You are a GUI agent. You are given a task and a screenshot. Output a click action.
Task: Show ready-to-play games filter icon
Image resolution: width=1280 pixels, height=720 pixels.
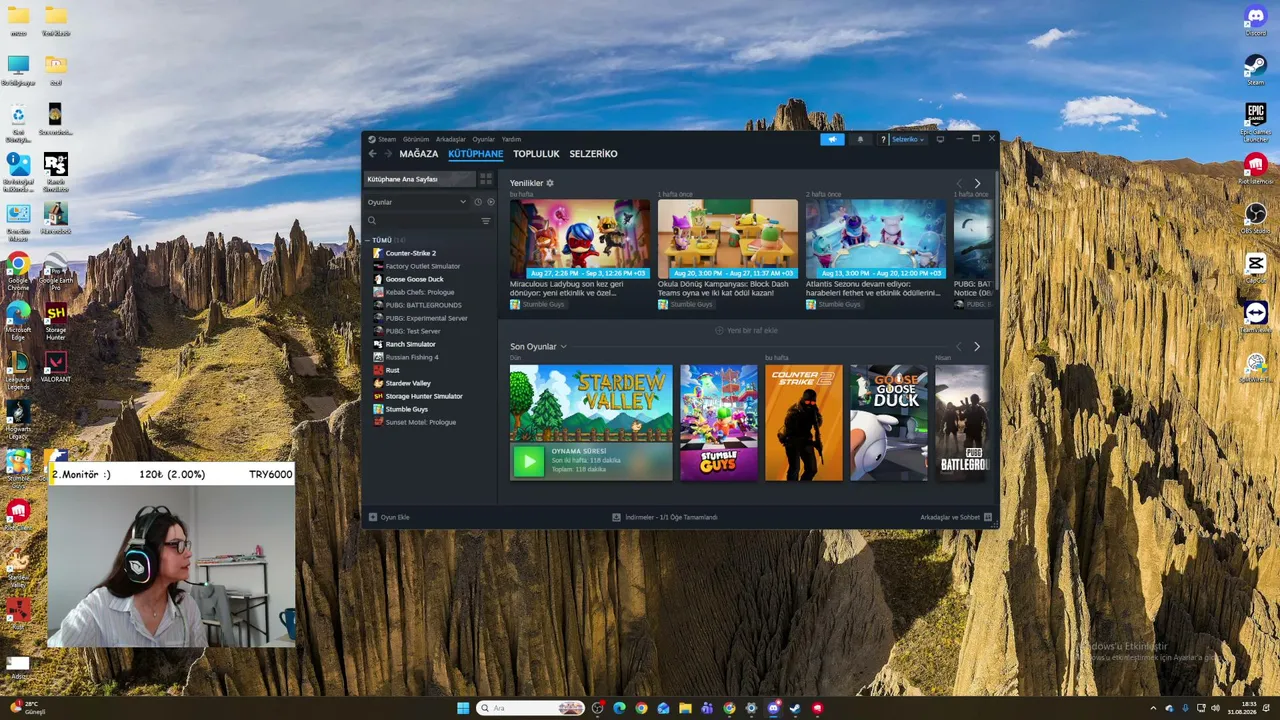pyautogui.click(x=490, y=202)
